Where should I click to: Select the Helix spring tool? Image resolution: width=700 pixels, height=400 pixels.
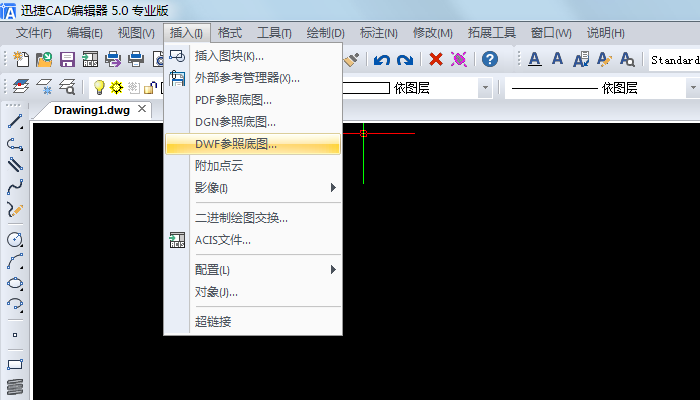coord(15,387)
